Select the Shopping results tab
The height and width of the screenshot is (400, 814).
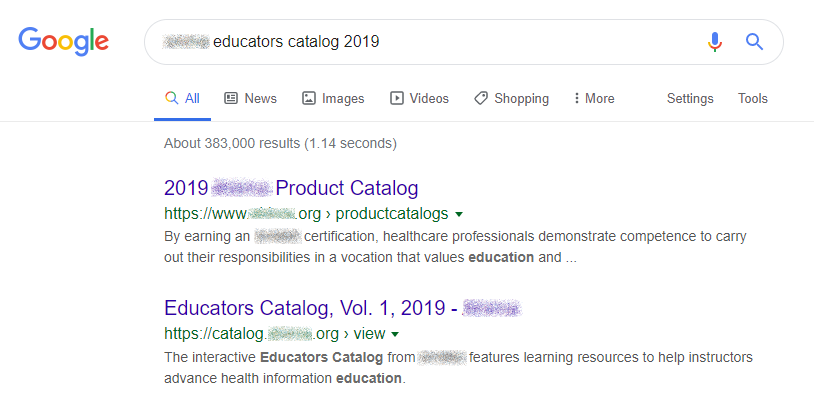(511, 98)
